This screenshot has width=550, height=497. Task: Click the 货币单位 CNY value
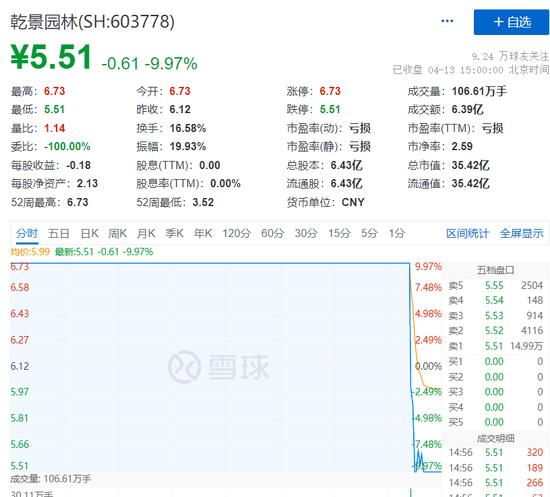tap(353, 202)
